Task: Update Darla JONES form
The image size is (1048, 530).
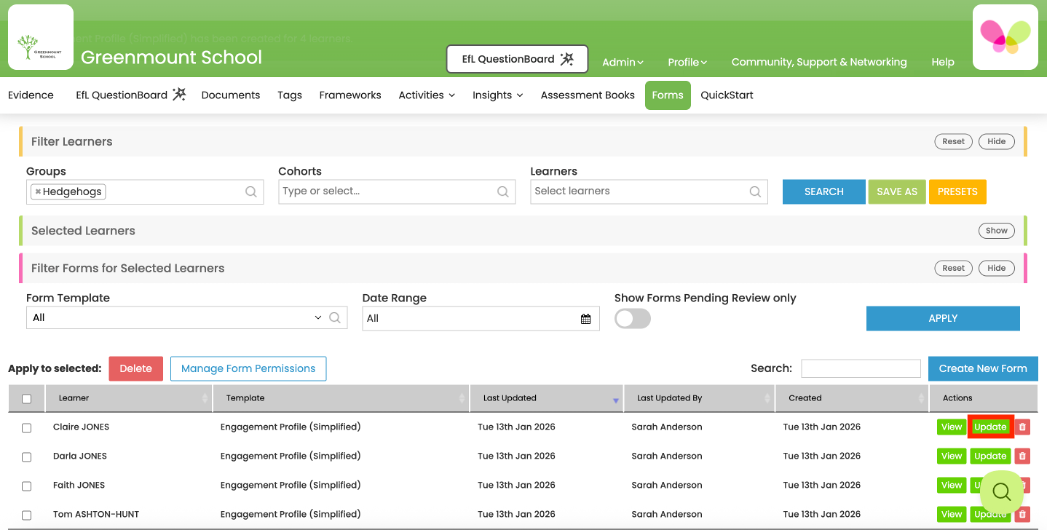Action: [x=990, y=456]
